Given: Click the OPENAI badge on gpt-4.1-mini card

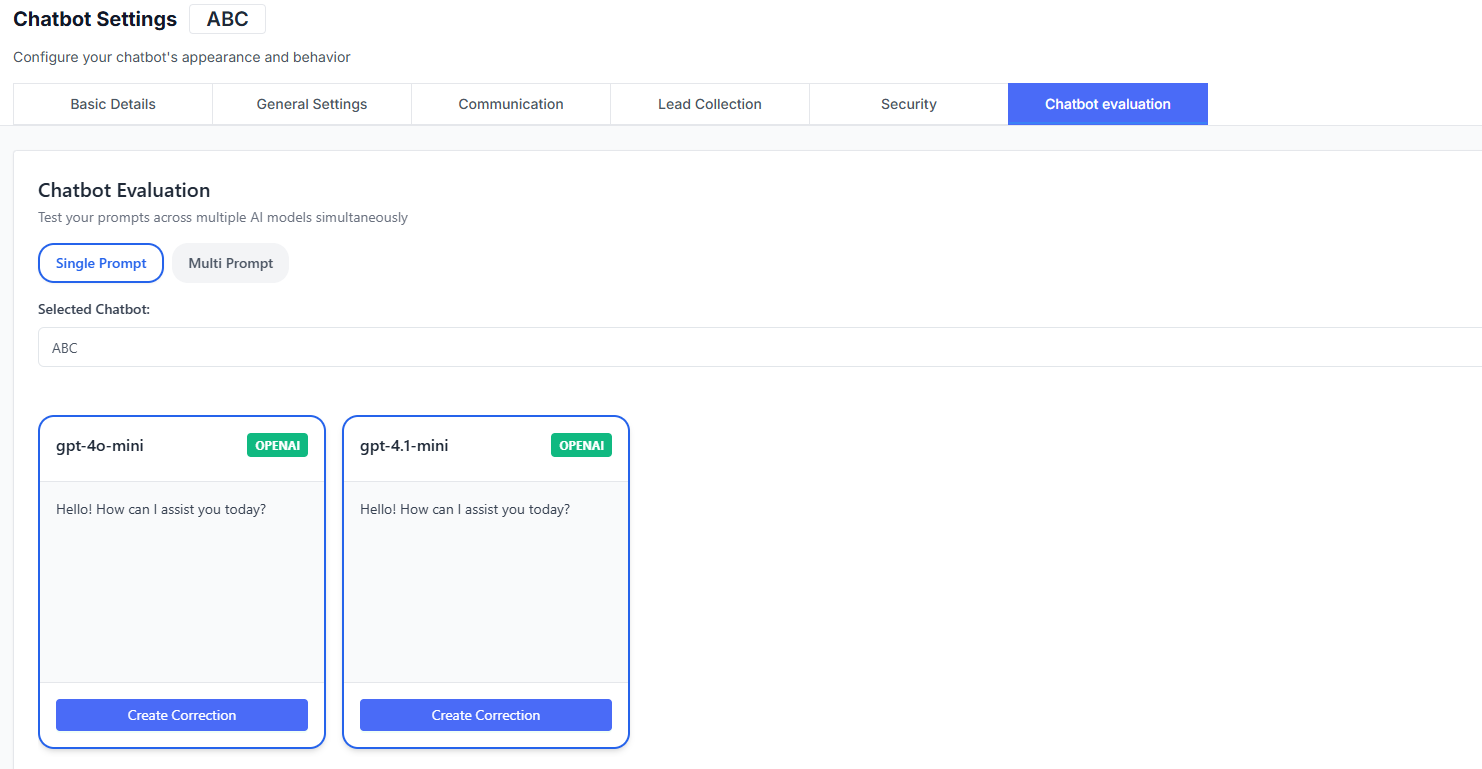Looking at the screenshot, I should pos(581,445).
